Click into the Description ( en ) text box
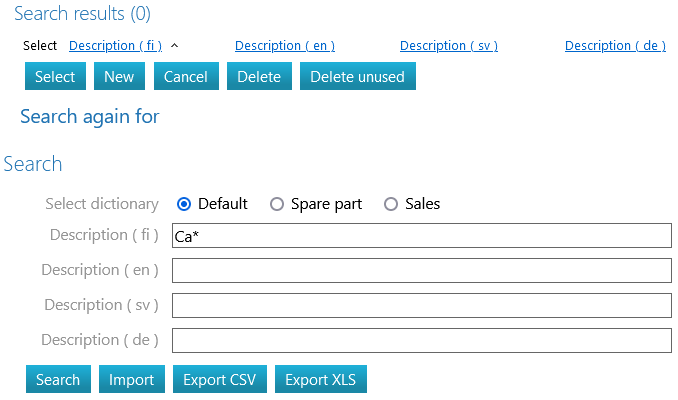Screen dimensions: 678x400 pyautogui.click(x=421, y=271)
